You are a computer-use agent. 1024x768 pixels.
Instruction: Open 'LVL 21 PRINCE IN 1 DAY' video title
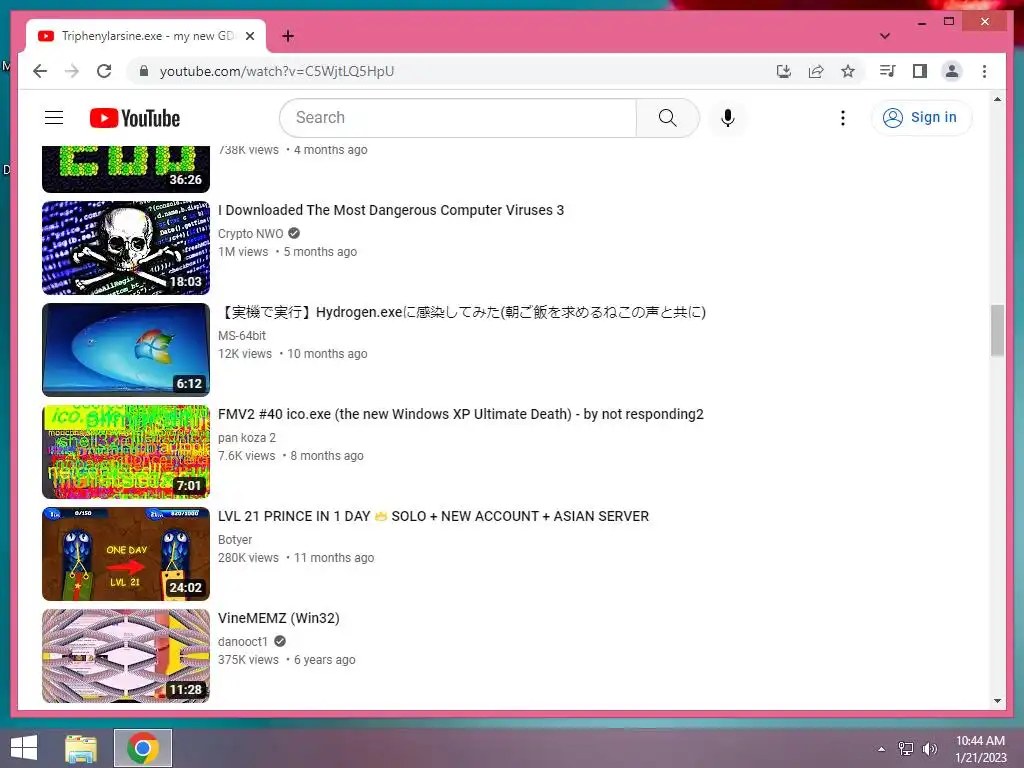[x=433, y=516]
